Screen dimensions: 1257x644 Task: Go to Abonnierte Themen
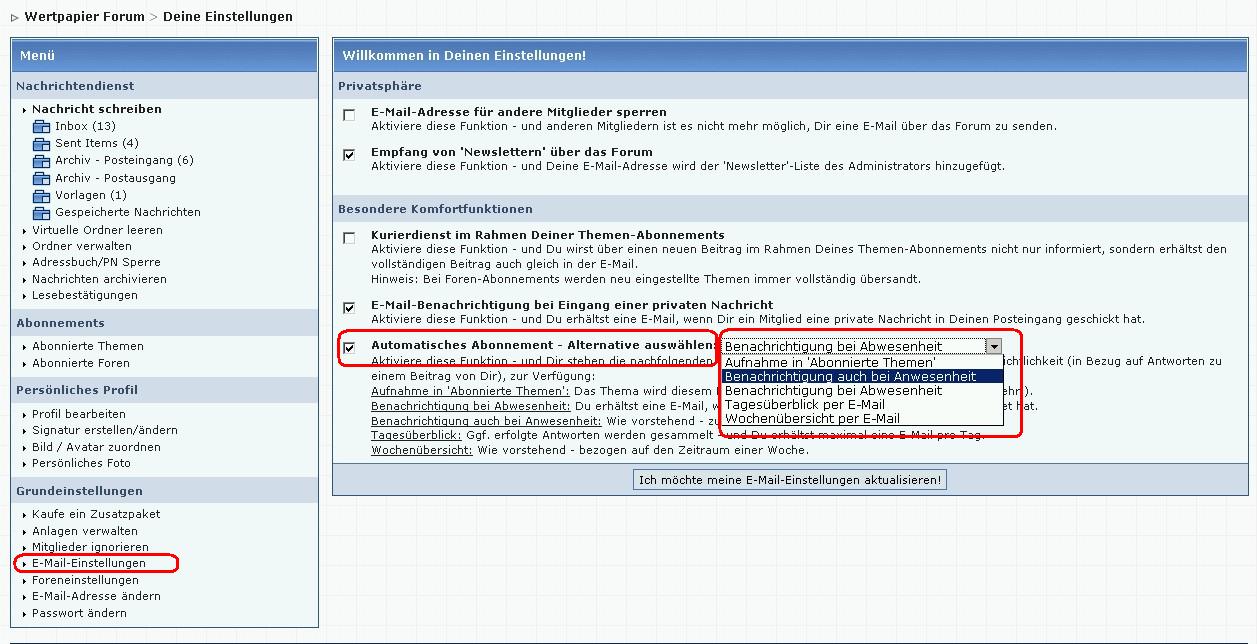(x=88, y=346)
